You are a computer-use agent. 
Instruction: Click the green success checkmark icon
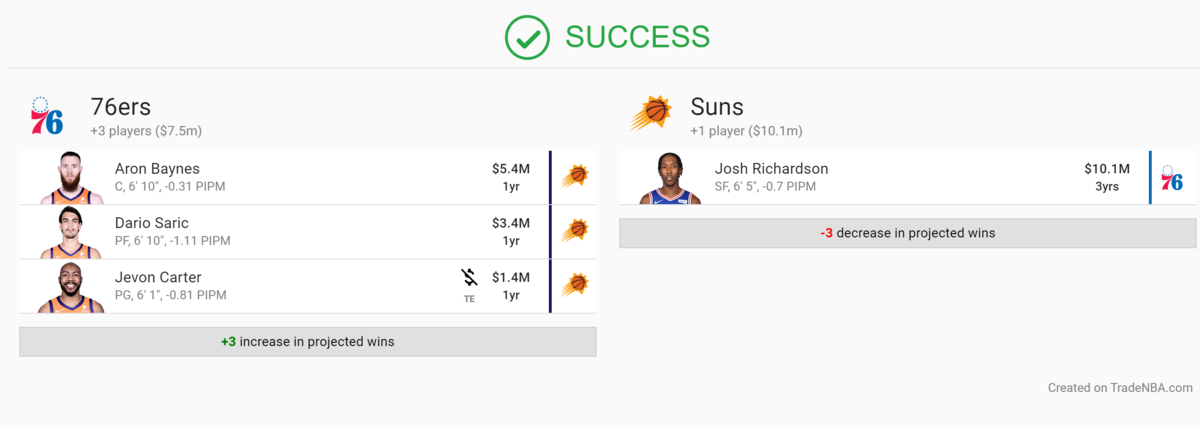pyautogui.click(x=529, y=37)
